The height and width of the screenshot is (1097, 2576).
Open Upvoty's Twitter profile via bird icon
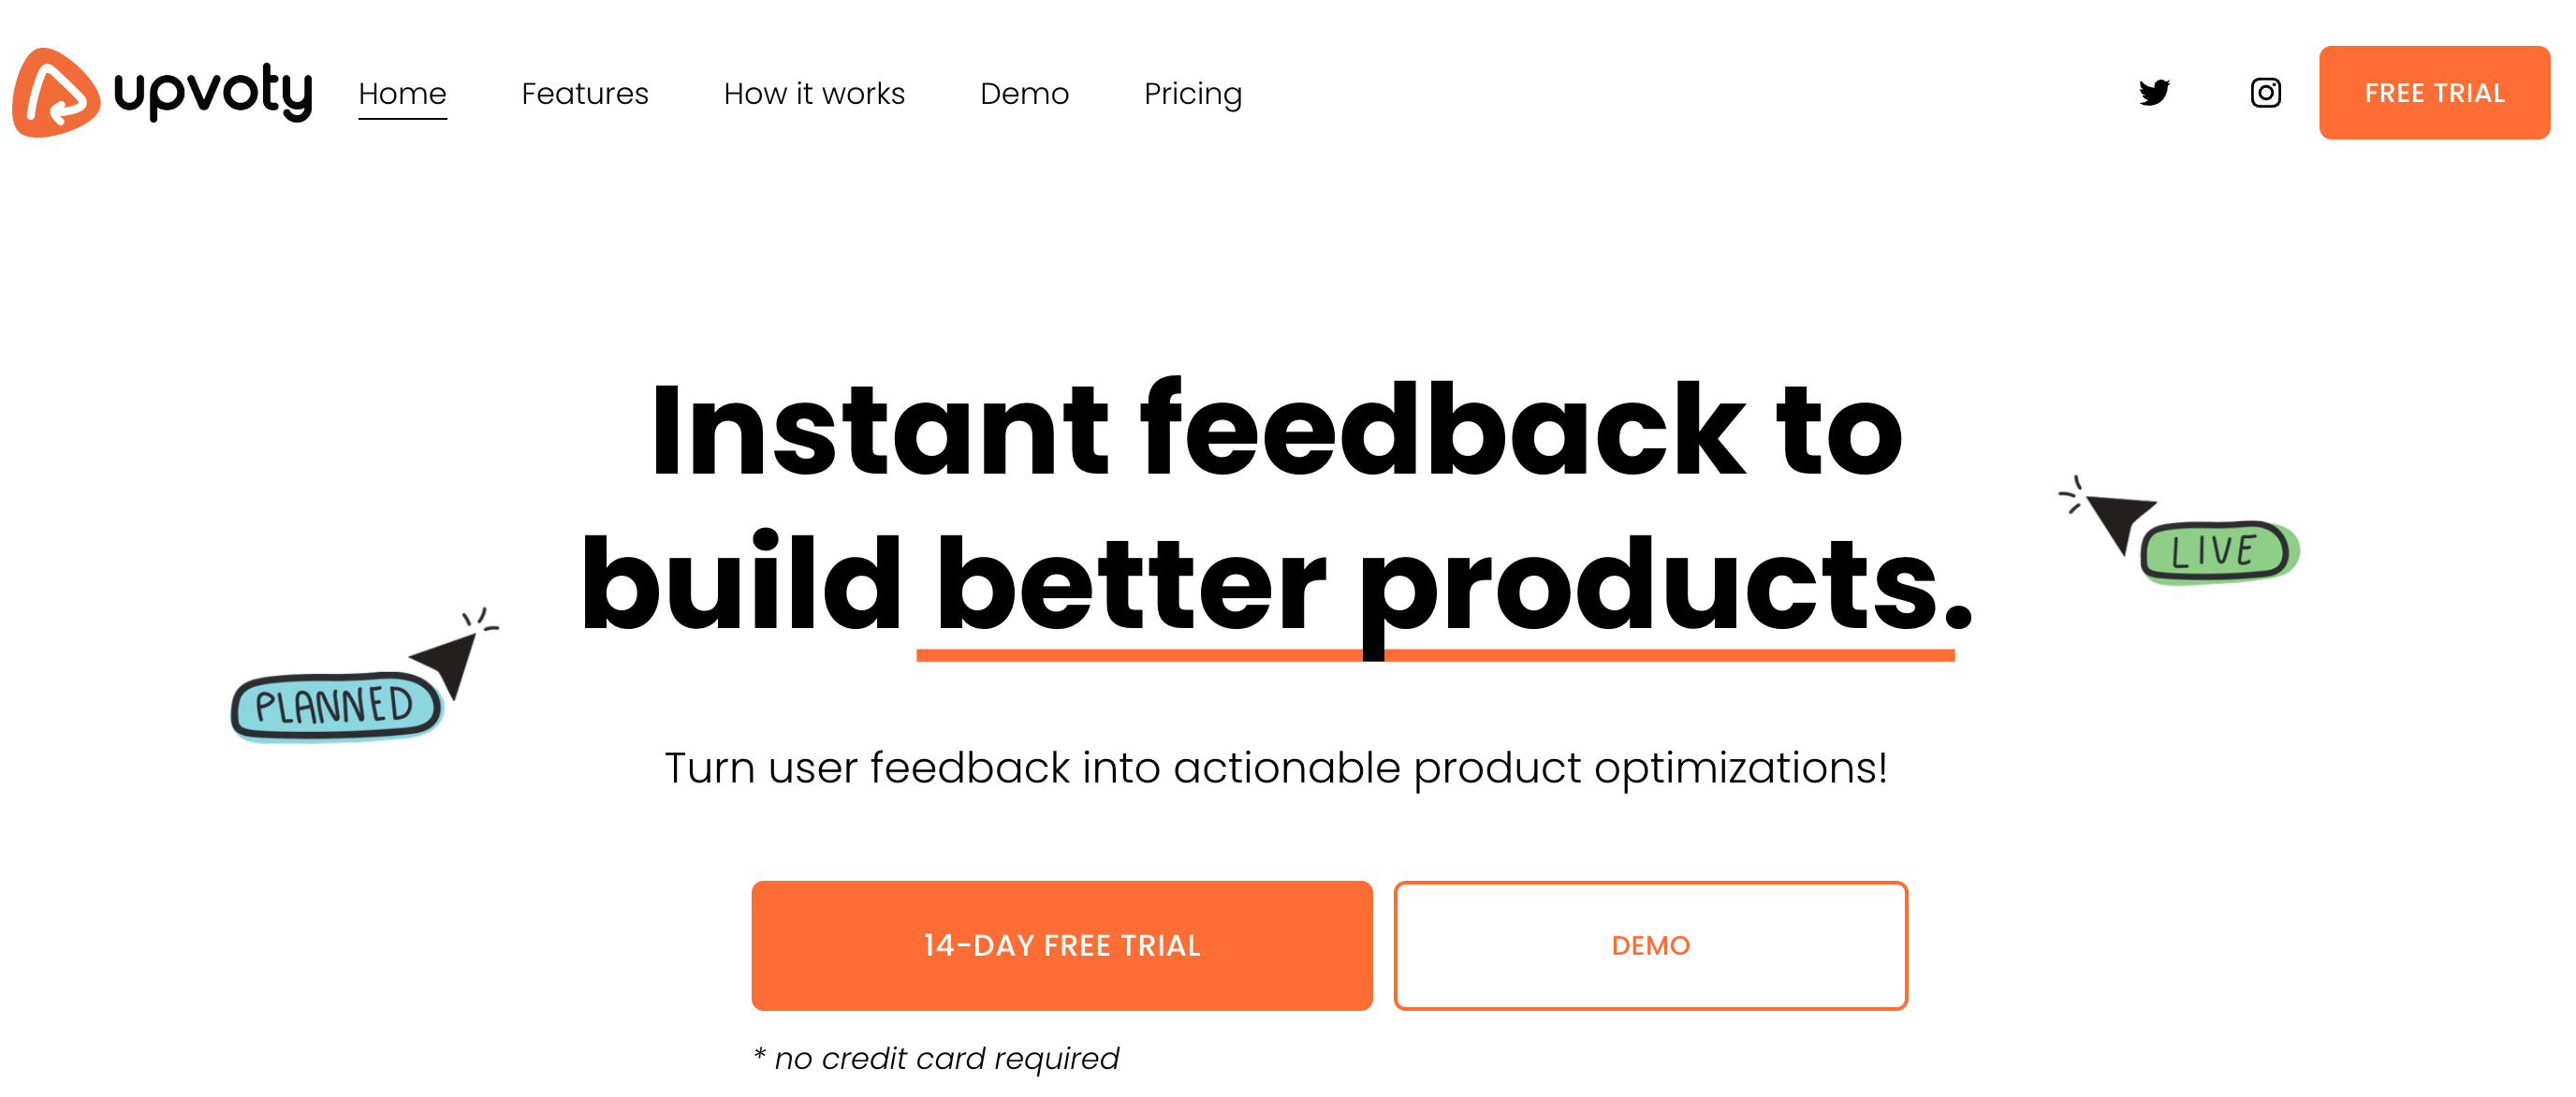pyautogui.click(x=2156, y=92)
